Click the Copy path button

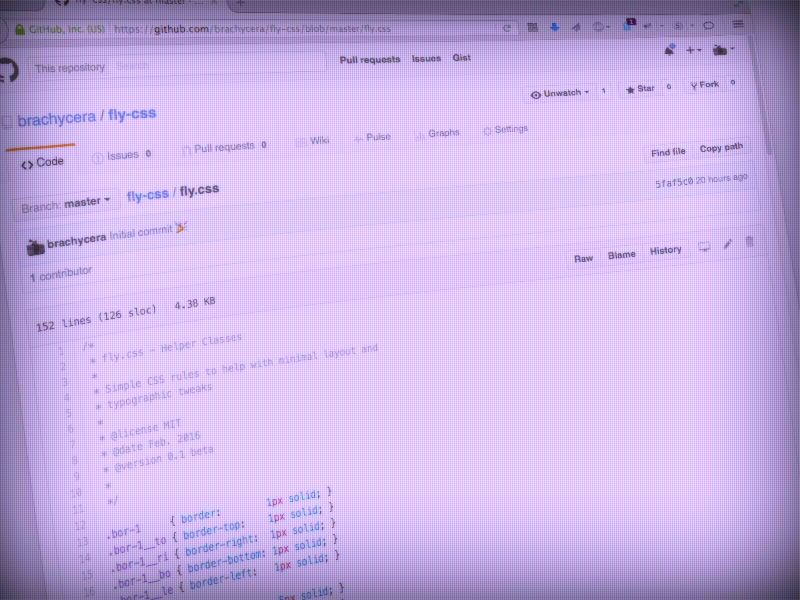[x=721, y=148]
